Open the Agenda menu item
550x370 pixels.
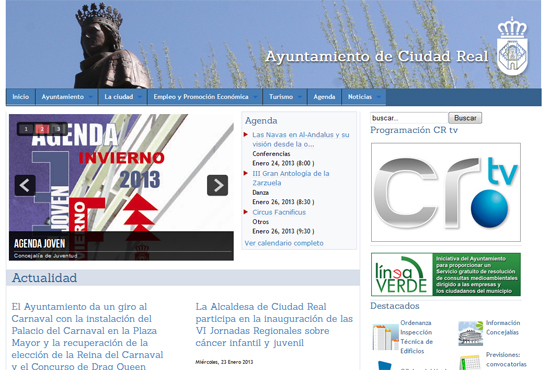(324, 97)
